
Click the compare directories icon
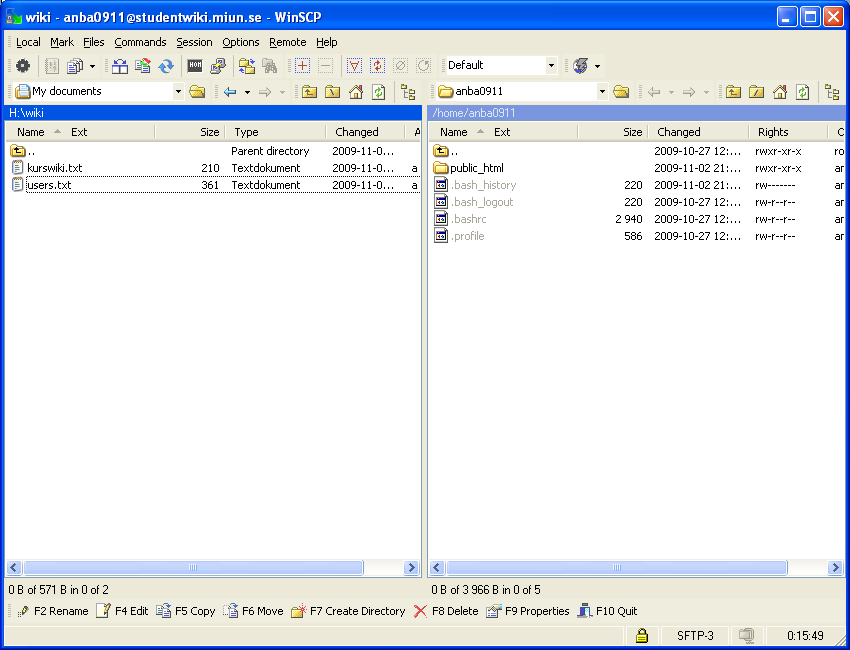(x=119, y=66)
